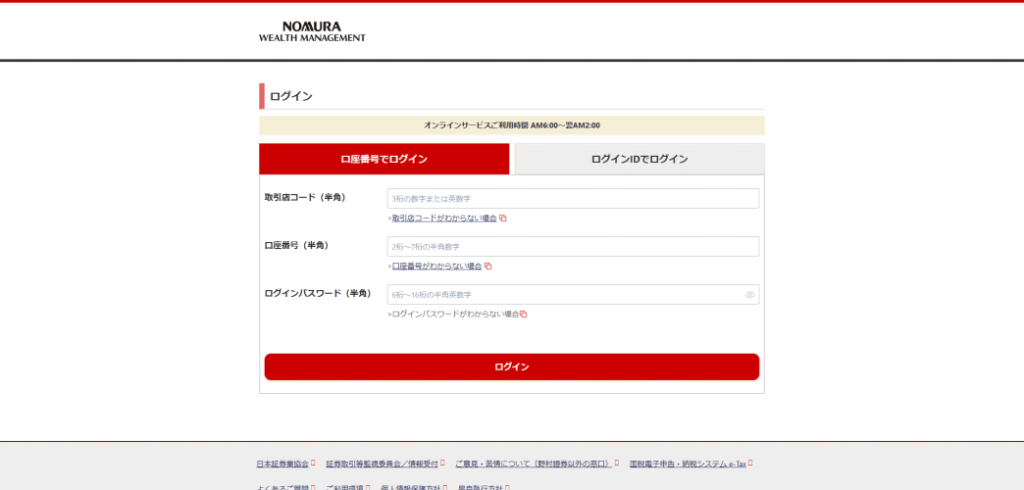Focus the 取引店コード input field
Screen dimensions: 1024x490
click(x=572, y=199)
